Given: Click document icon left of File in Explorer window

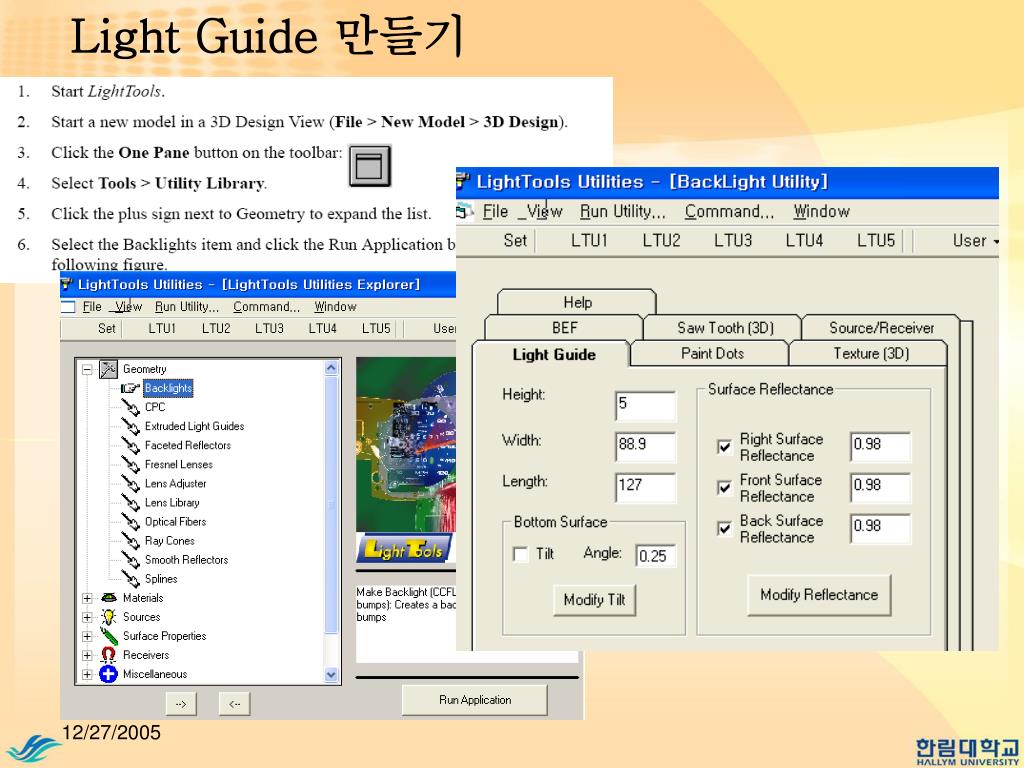Looking at the screenshot, I should click(x=68, y=307).
